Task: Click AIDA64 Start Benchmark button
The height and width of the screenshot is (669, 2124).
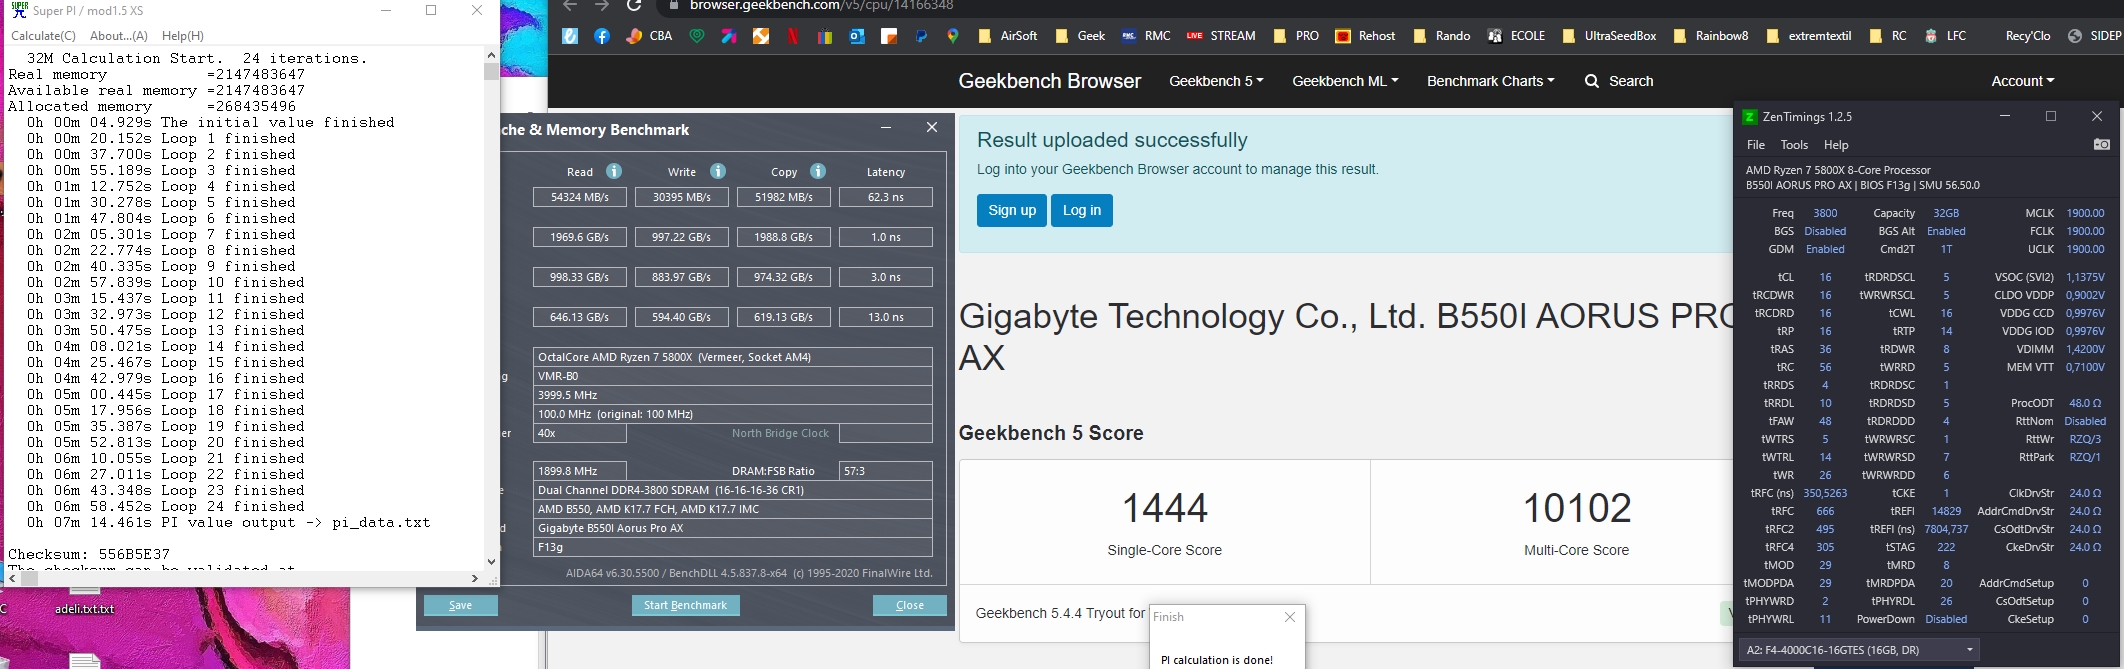Action: pyautogui.click(x=685, y=605)
